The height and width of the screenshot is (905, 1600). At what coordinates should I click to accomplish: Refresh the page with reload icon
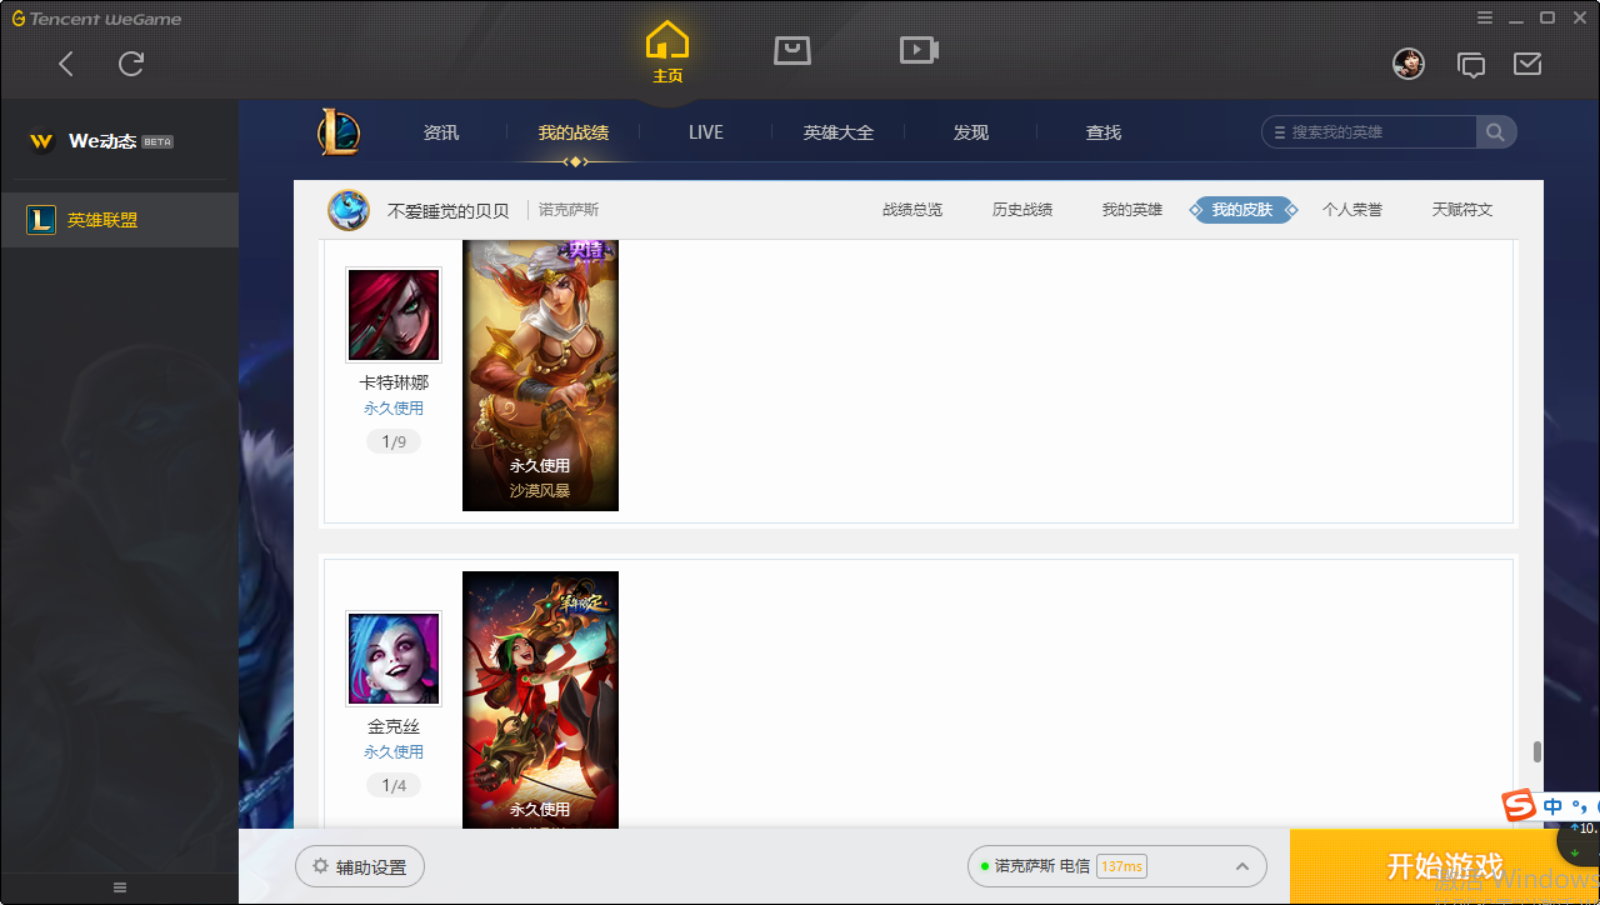[131, 64]
